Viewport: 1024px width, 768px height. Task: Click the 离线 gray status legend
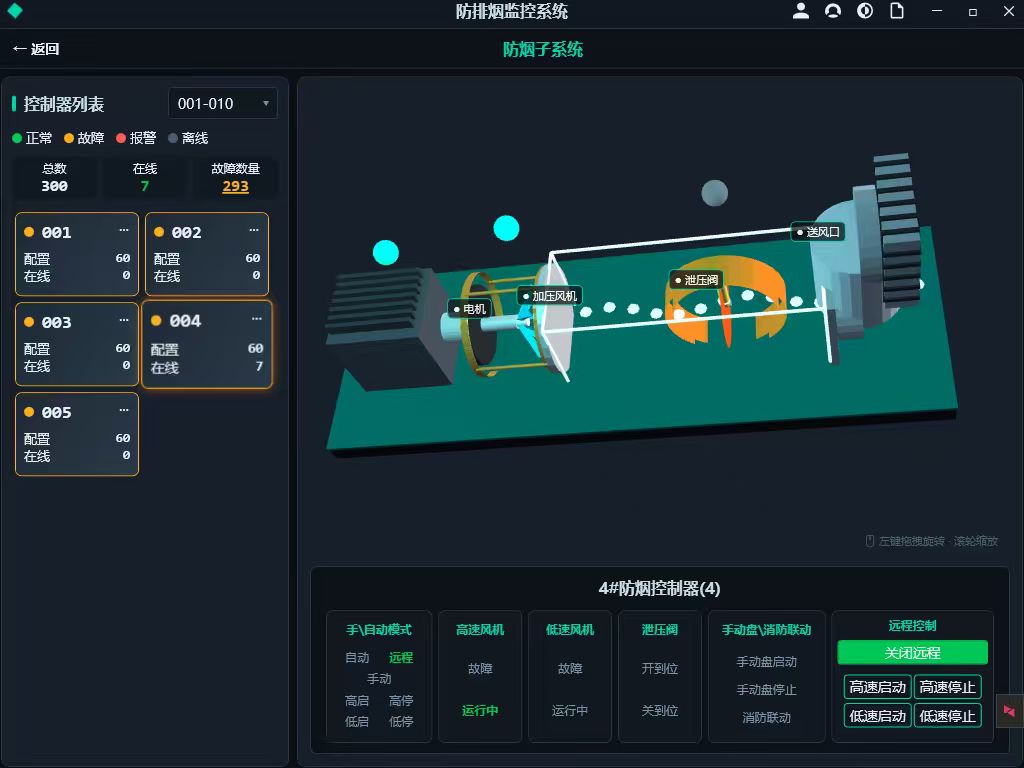point(188,138)
